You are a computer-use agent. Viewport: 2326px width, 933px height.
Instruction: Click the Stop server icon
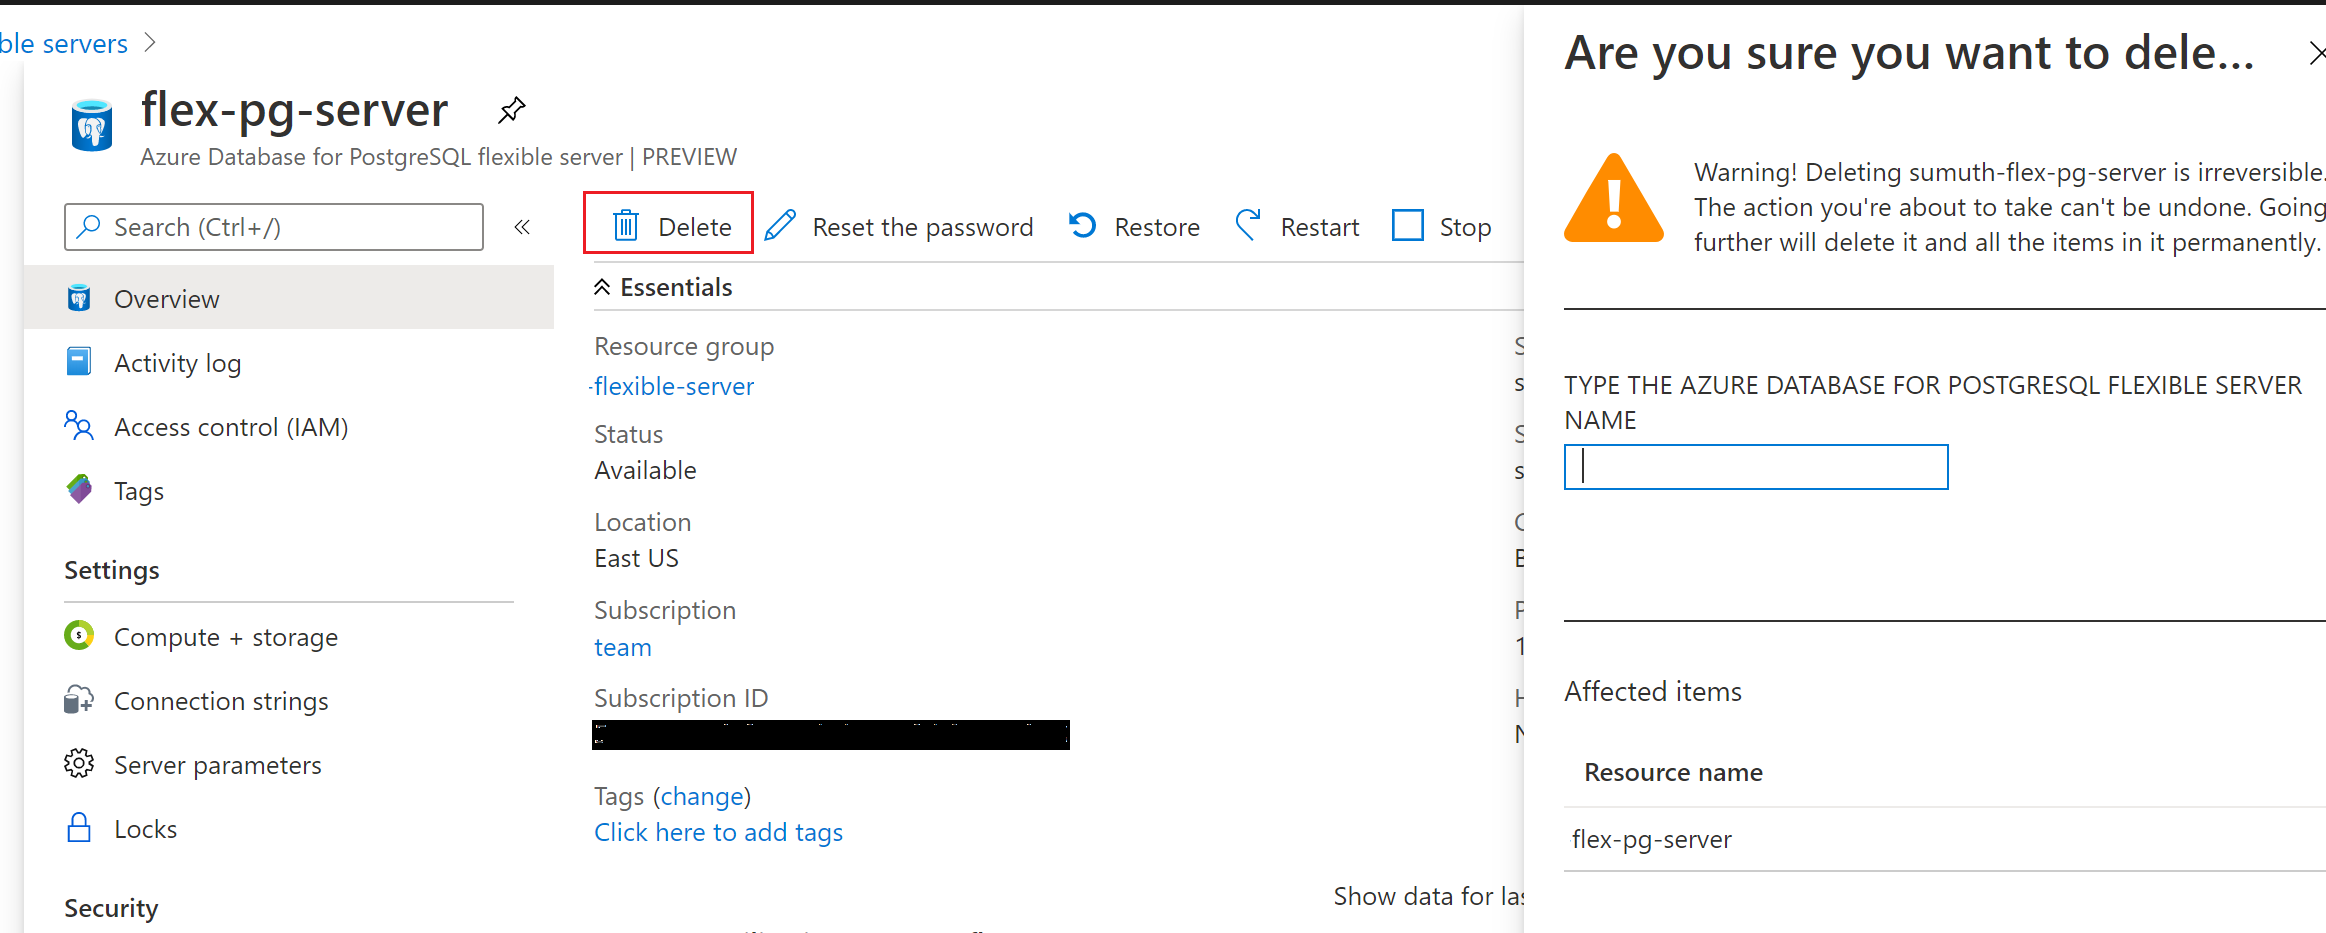1407,225
